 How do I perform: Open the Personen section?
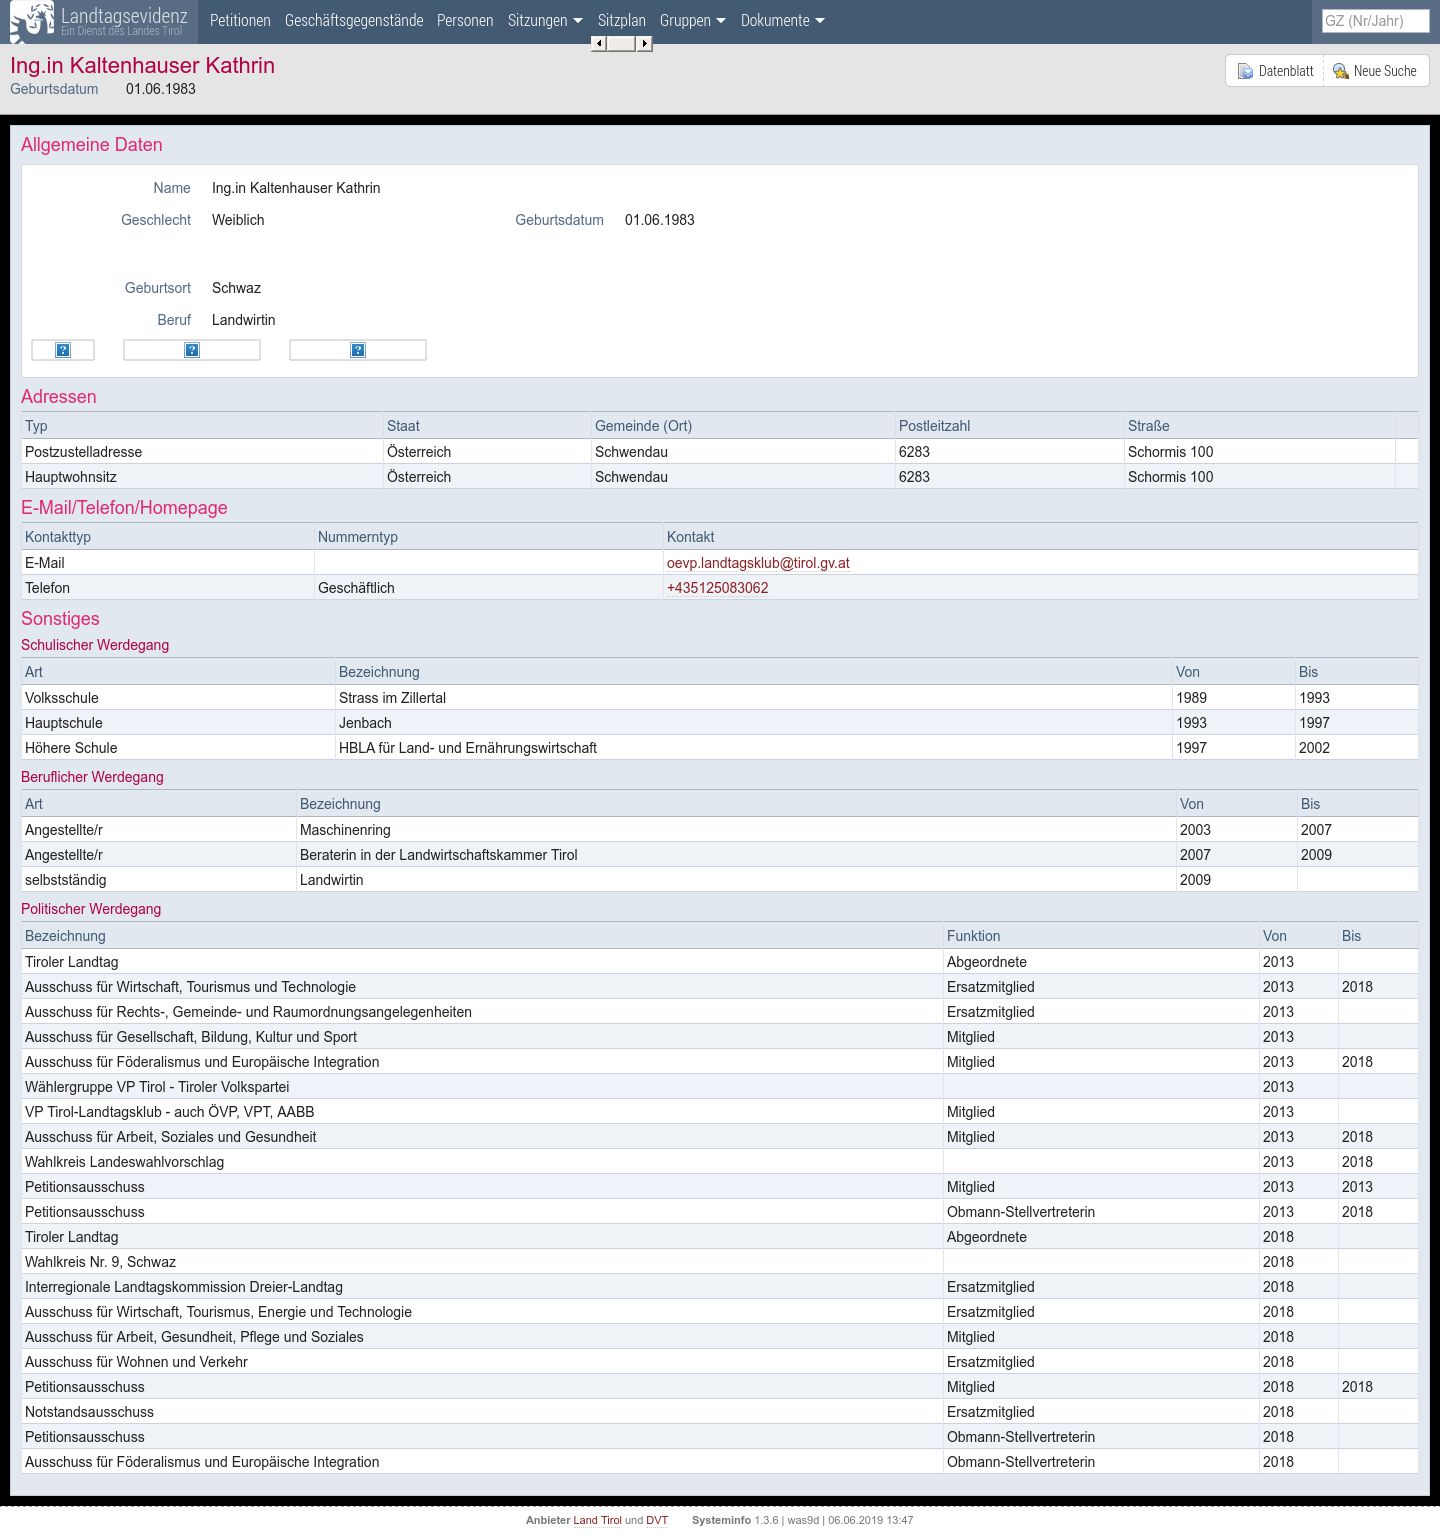465,21
